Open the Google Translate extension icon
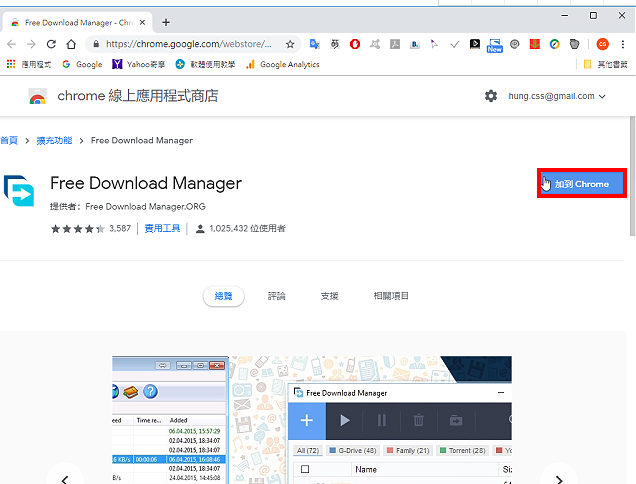 pyautogui.click(x=315, y=44)
